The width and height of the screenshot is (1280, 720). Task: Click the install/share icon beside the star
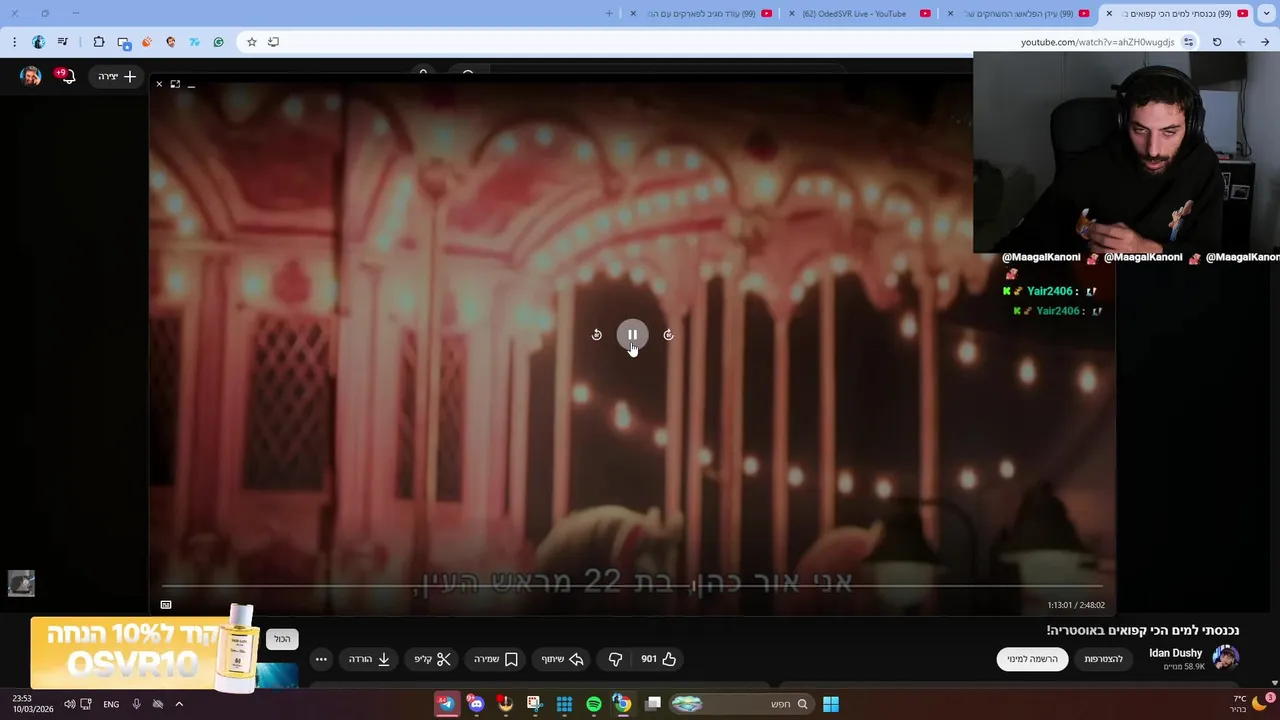(274, 42)
